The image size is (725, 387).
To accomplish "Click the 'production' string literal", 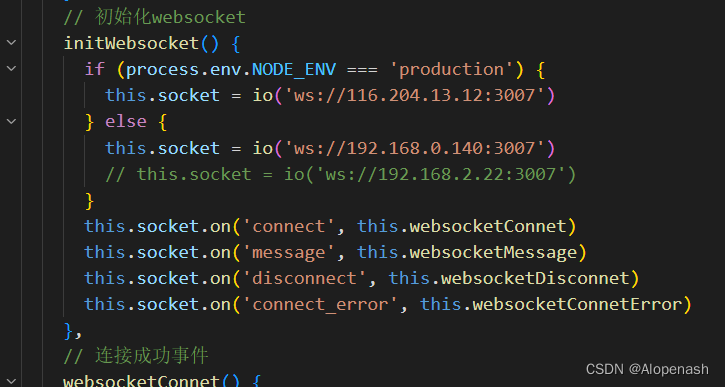I will coord(452,69).
